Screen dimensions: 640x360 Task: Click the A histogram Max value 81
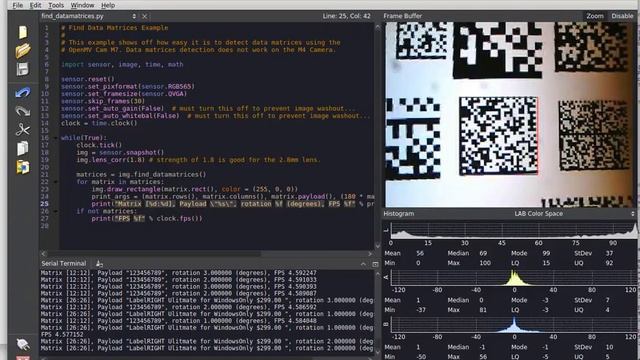pyautogui.click(x=483, y=310)
